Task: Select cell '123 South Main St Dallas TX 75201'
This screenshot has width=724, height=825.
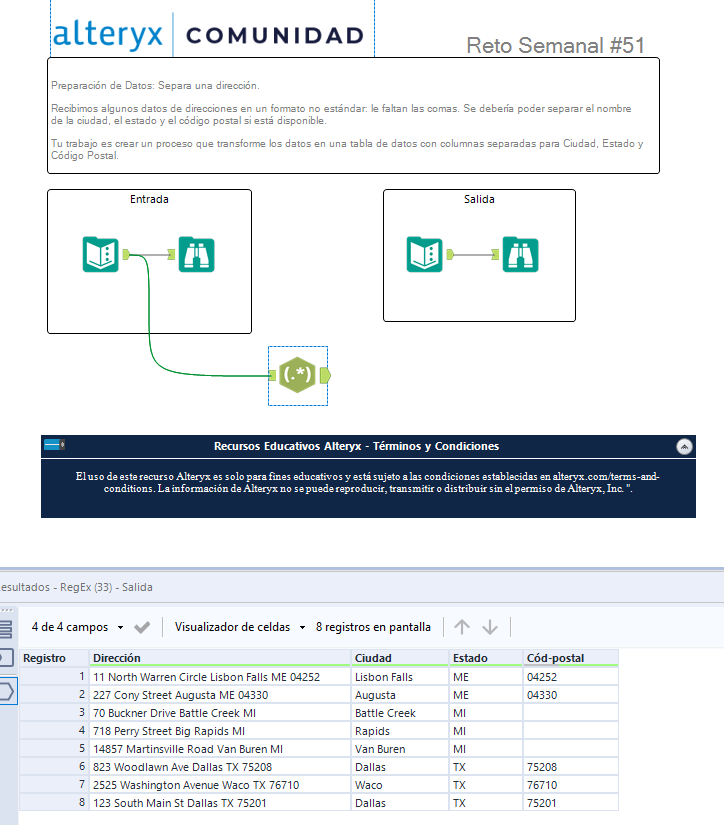Action: click(220, 803)
